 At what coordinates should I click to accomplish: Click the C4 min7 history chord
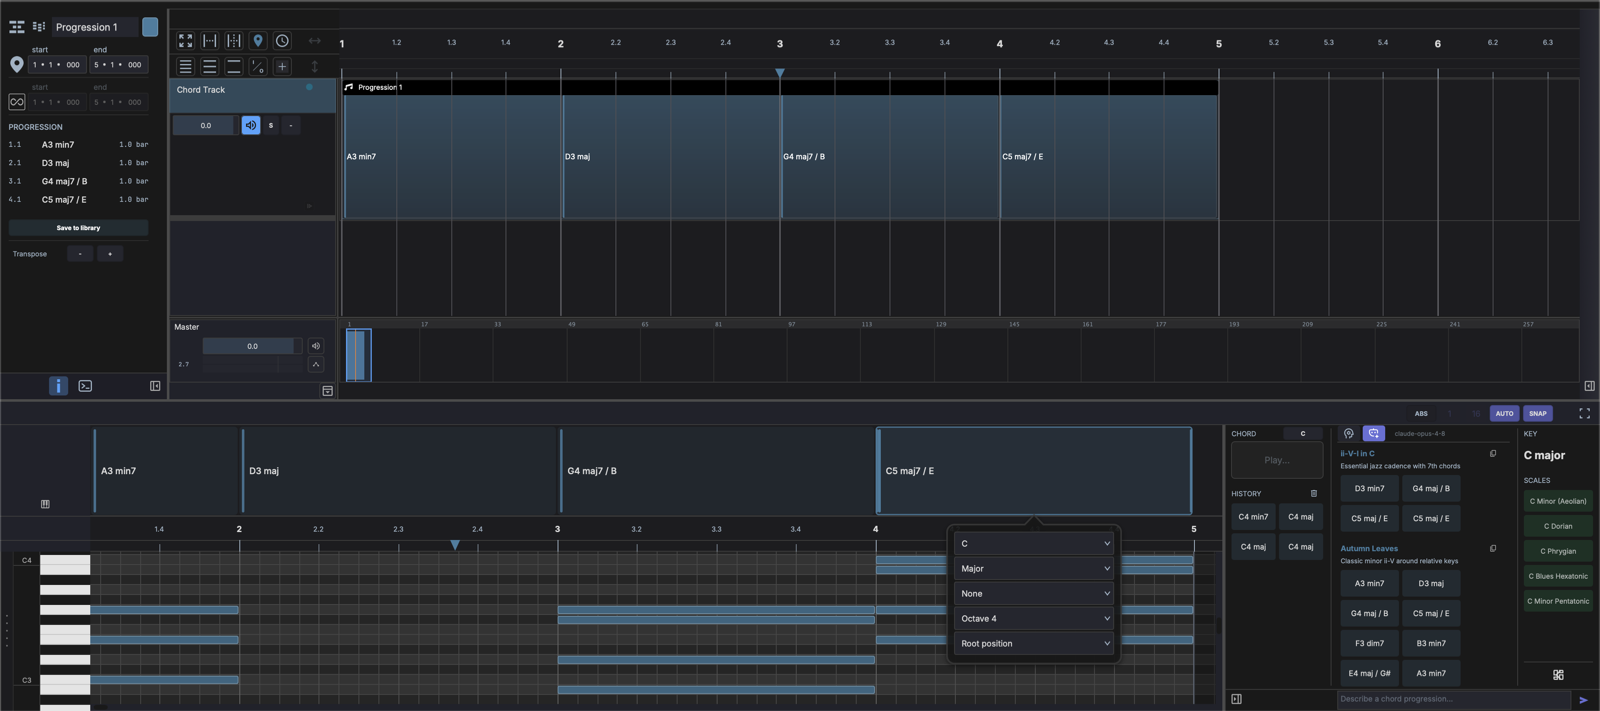pos(1253,517)
